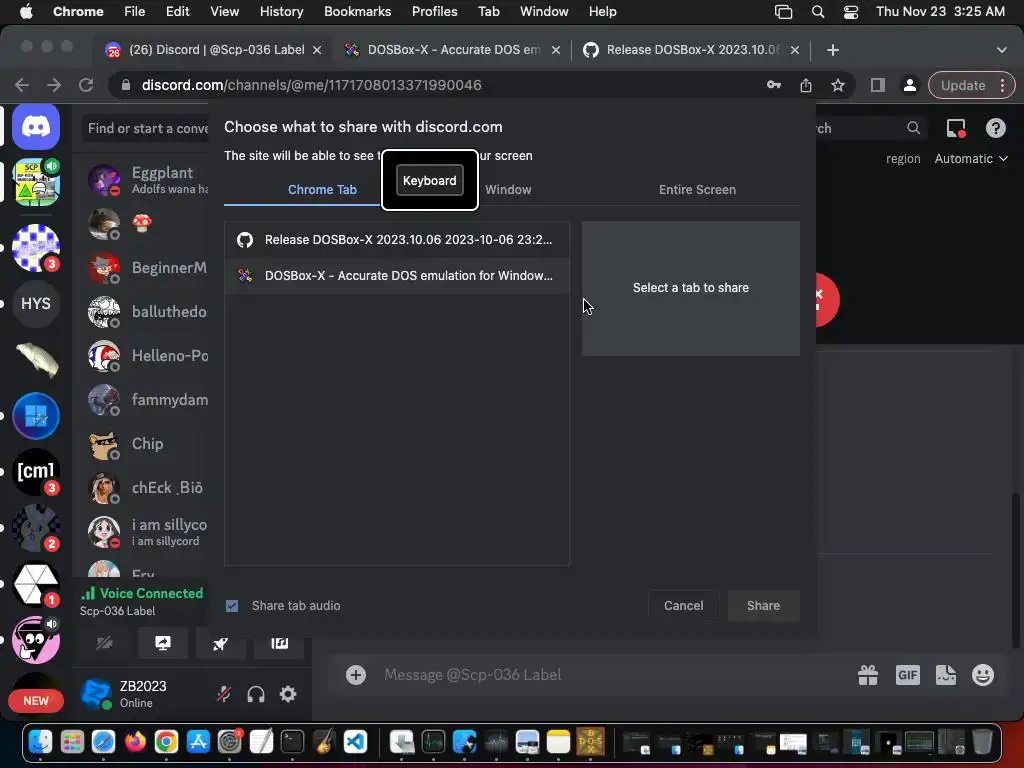Open the SCP server with voice indicator

(x=36, y=182)
